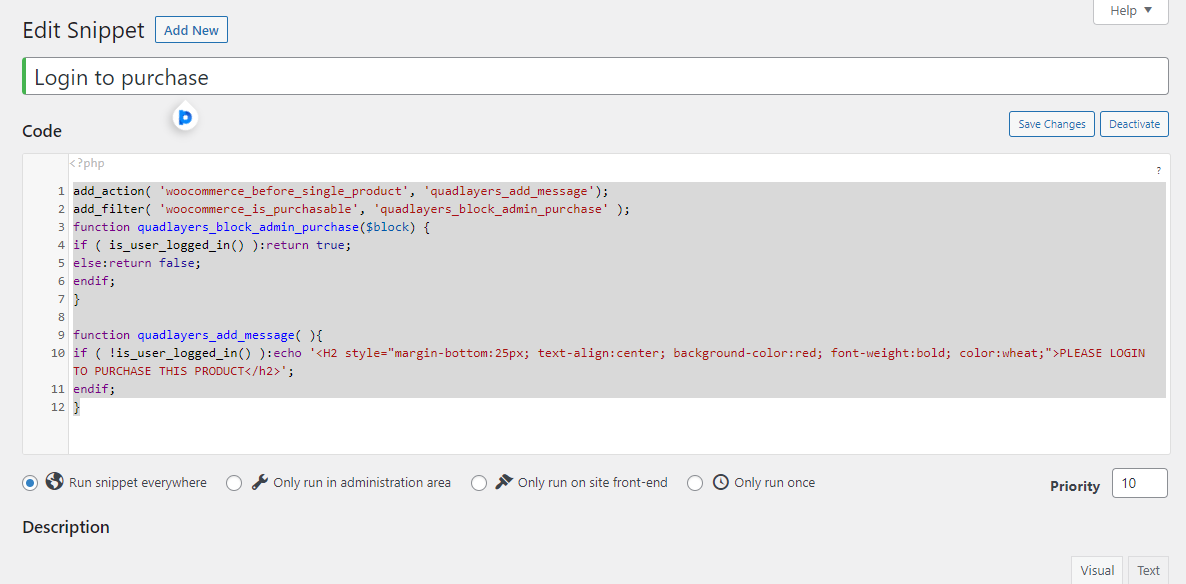Click line 9 function quadlayers_add_message
The image size is (1186, 584).
[198, 334]
